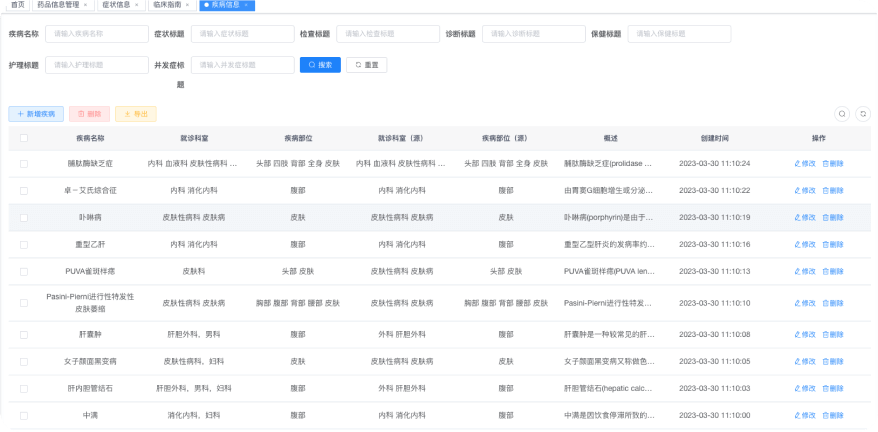Click the 新增疾病 button

36,114
